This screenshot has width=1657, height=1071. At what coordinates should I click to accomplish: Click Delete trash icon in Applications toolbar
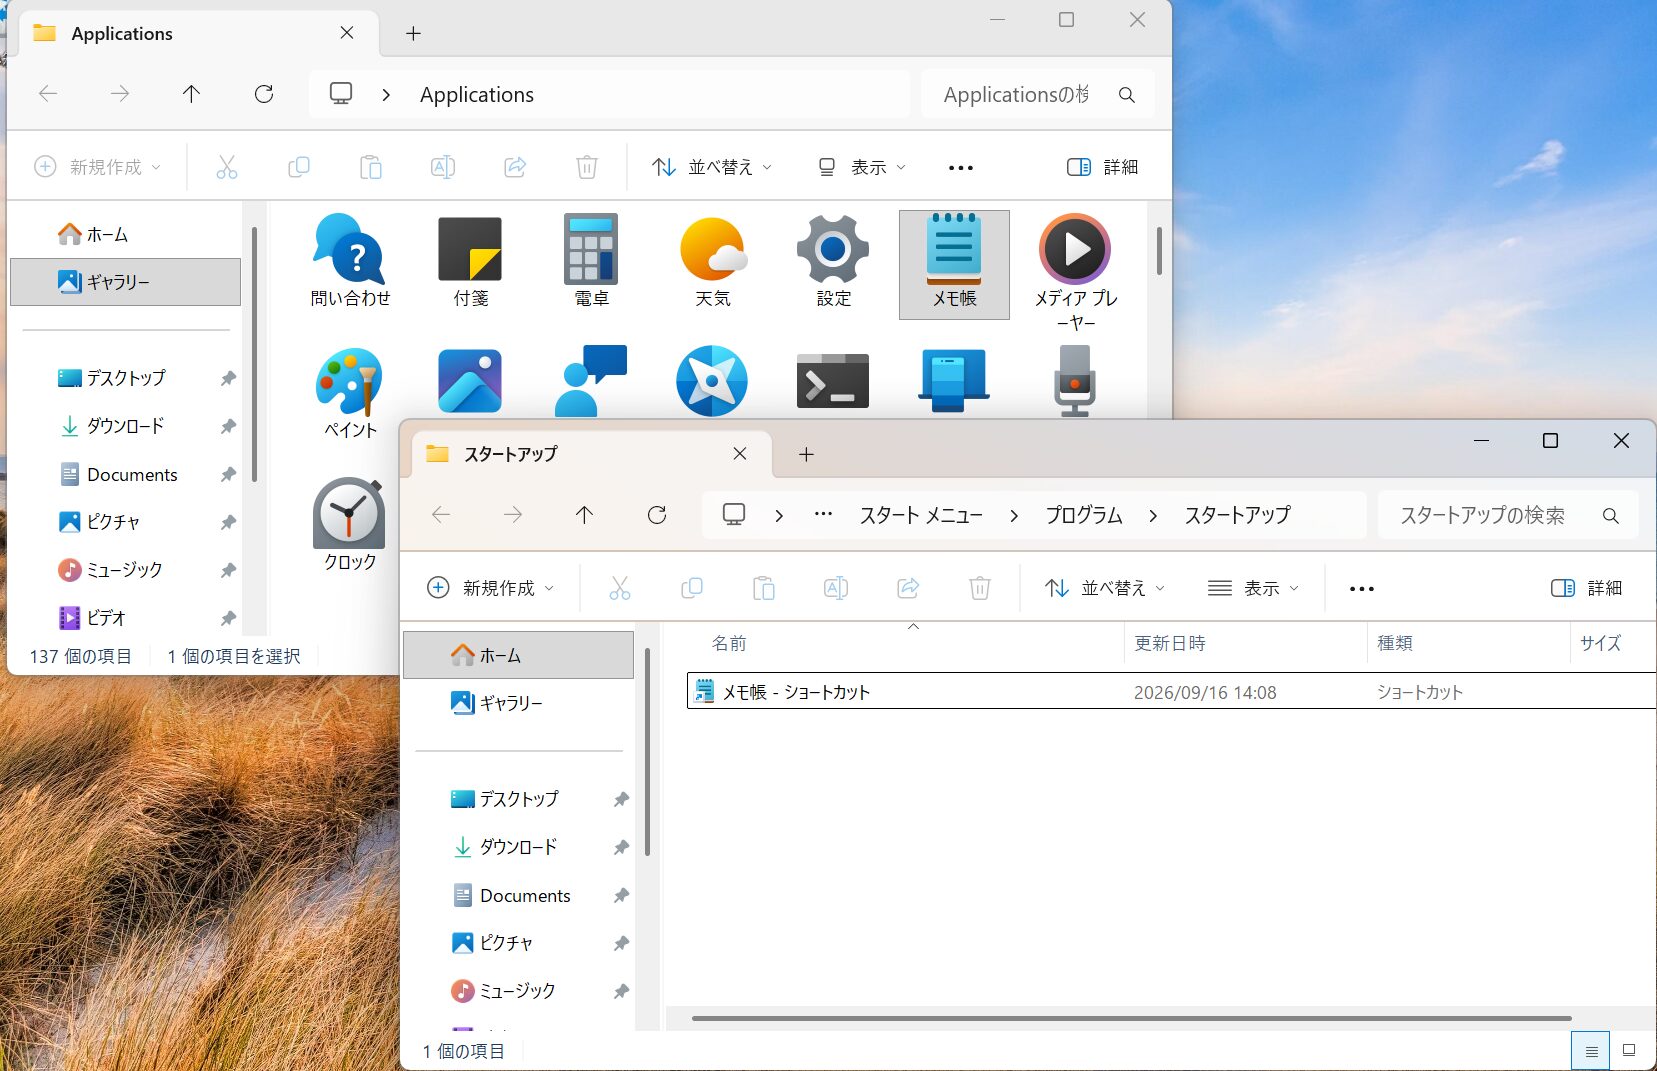point(587,167)
